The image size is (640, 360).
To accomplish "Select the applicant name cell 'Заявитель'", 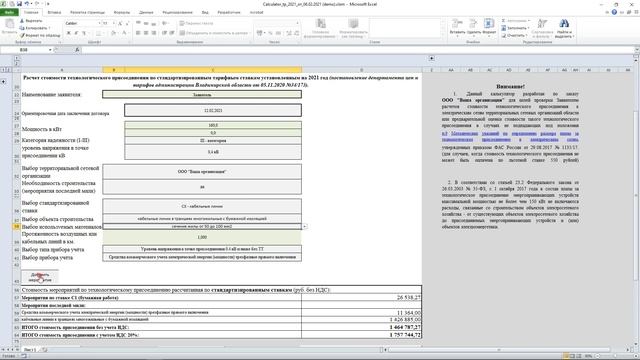I will pyautogui.click(x=202, y=94).
